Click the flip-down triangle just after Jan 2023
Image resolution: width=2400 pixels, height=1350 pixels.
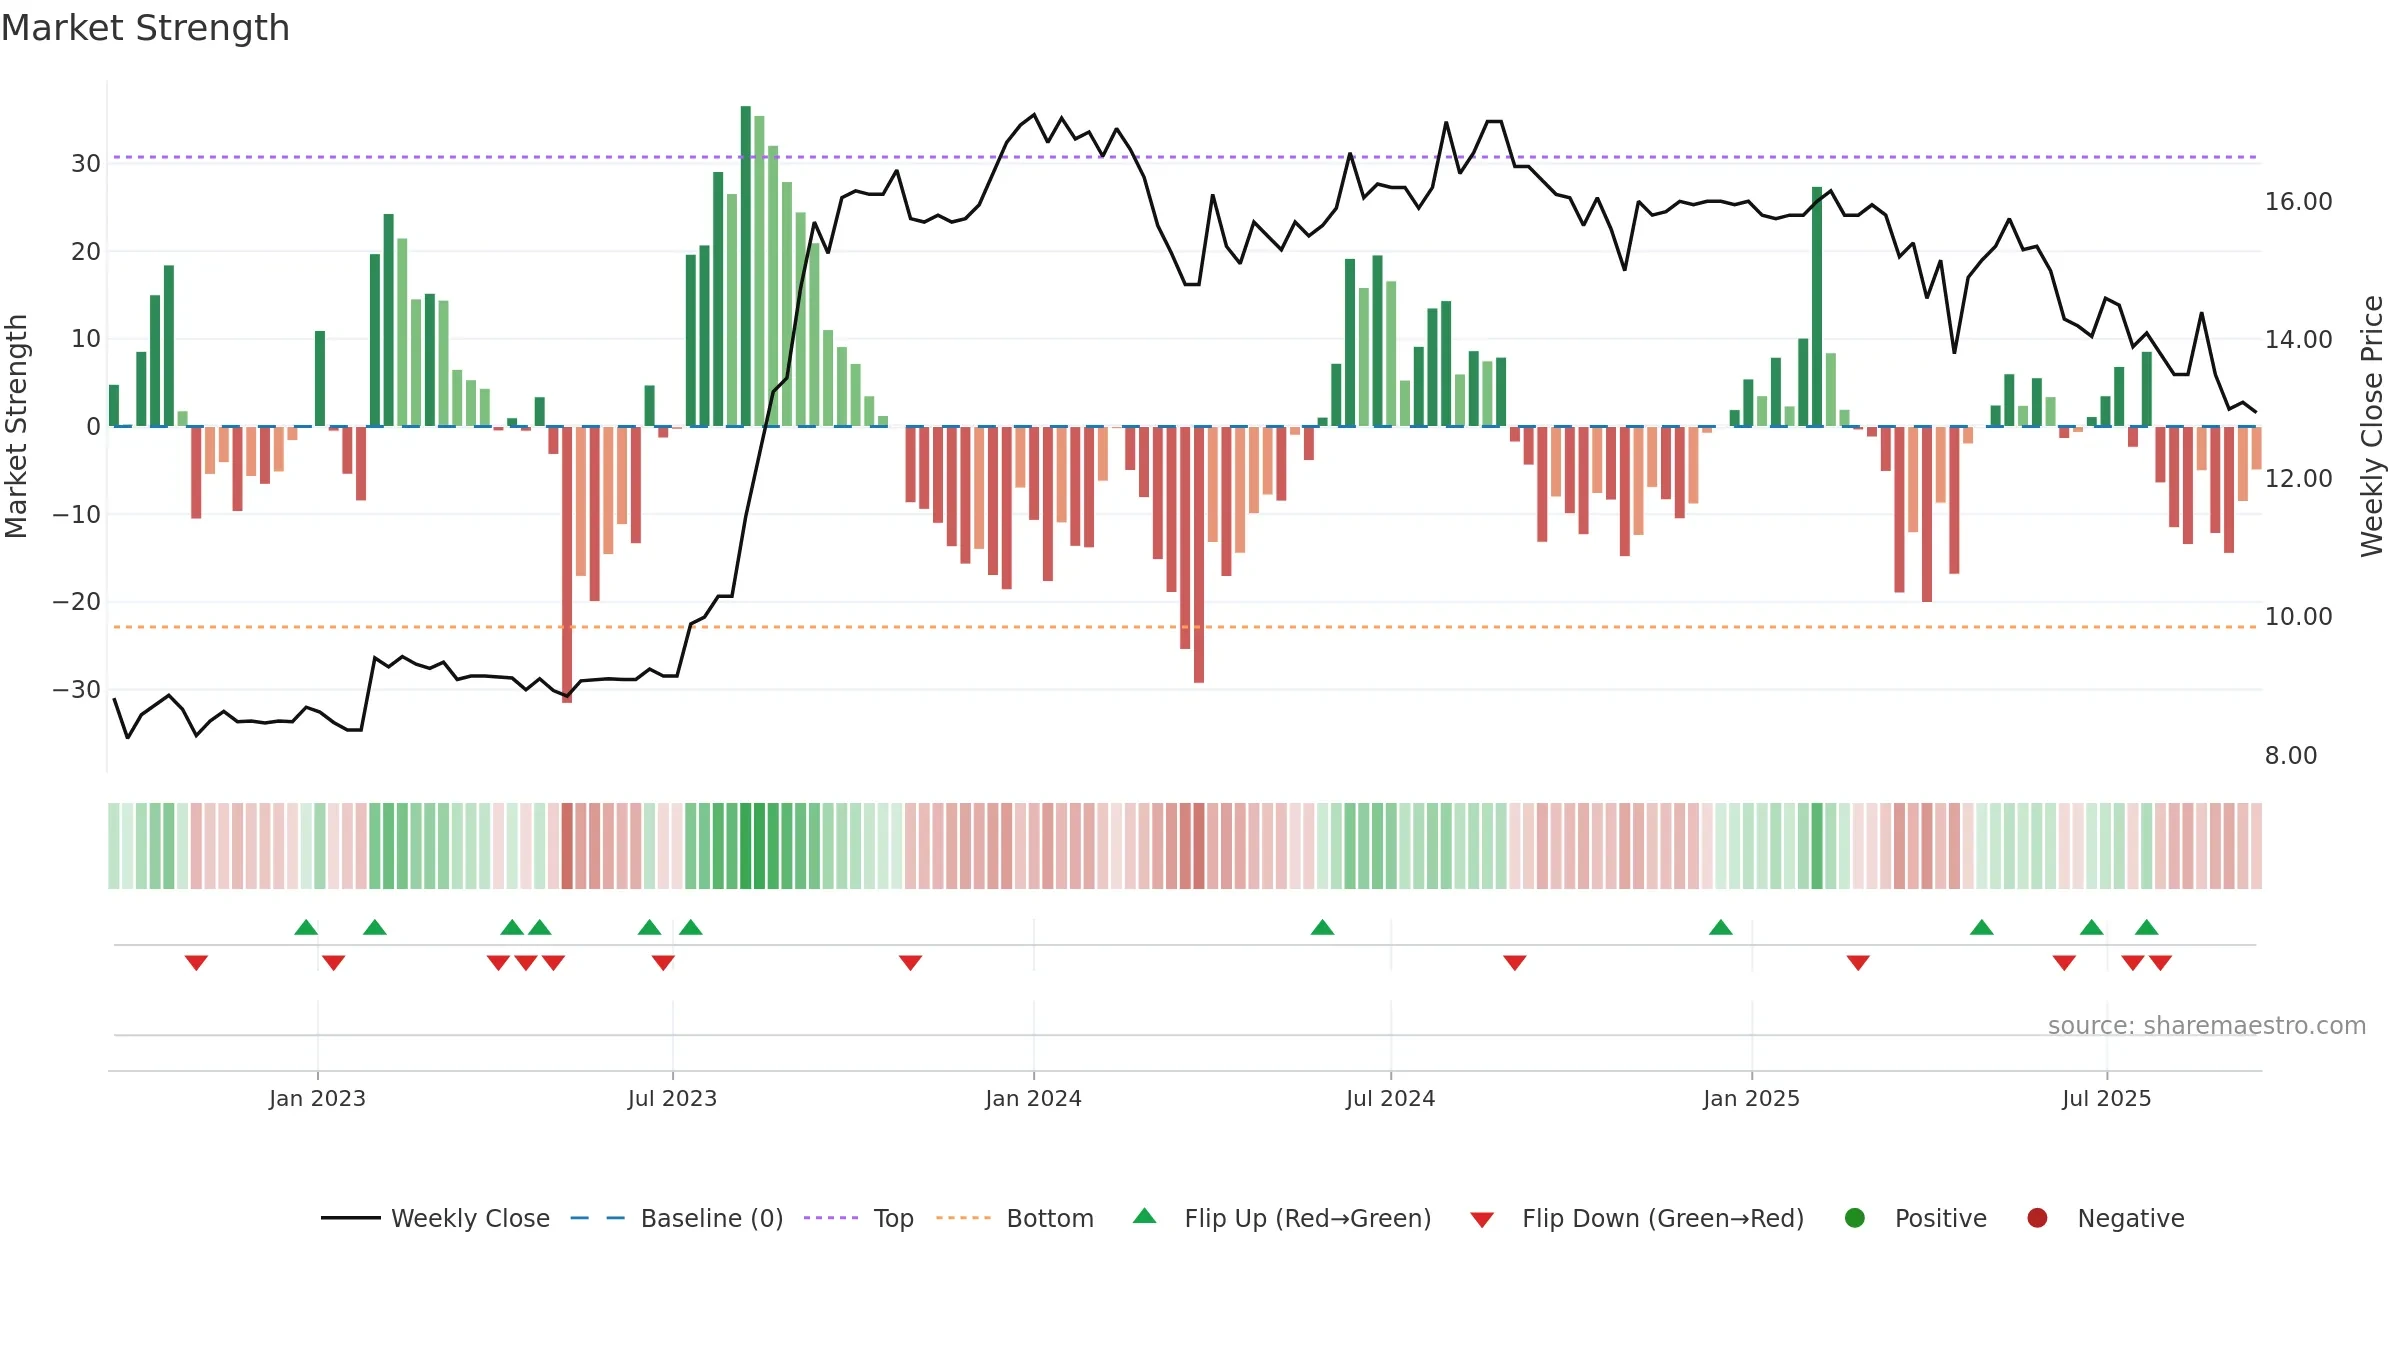(333, 963)
